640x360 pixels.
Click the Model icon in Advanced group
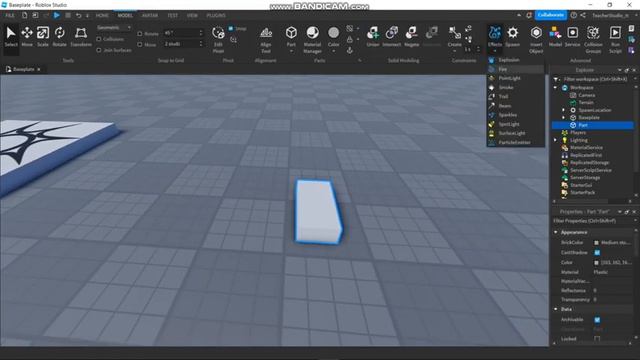pos(555,37)
